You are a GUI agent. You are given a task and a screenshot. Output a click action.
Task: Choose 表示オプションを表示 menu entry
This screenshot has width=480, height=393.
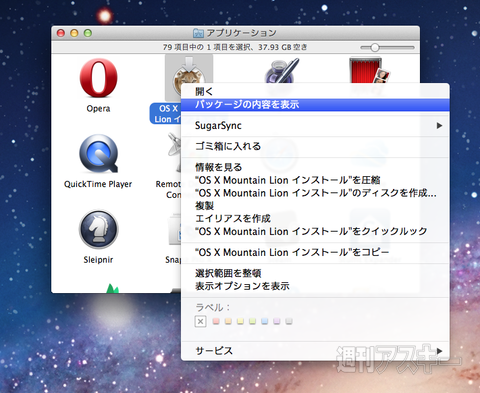[315, 286]
